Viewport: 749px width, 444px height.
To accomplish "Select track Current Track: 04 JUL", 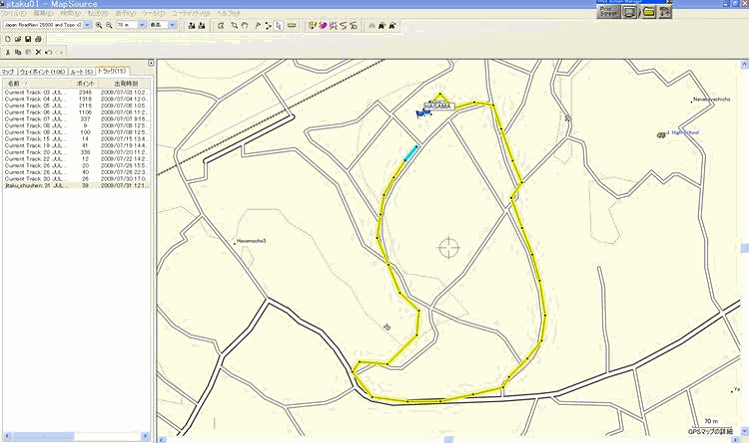I will click(76, 99).
